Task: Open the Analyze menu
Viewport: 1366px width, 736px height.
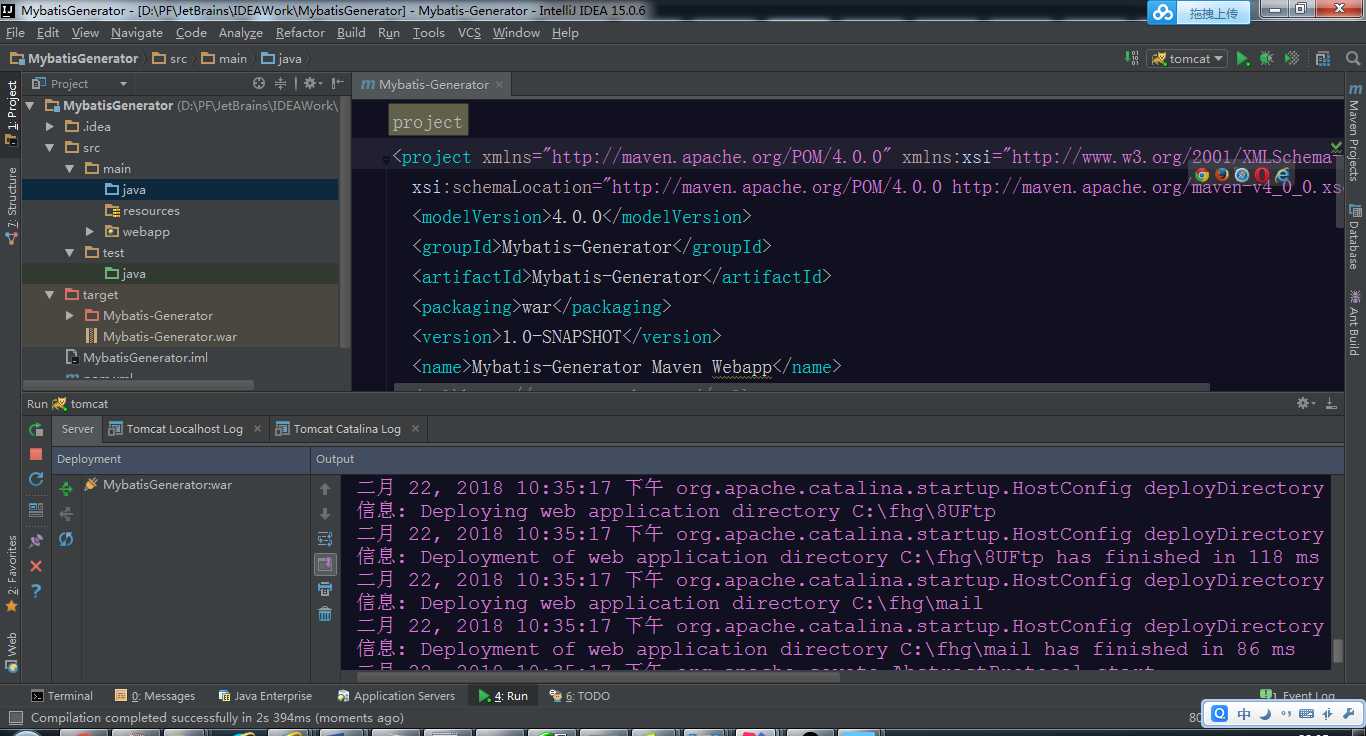Action: point(241,33)
